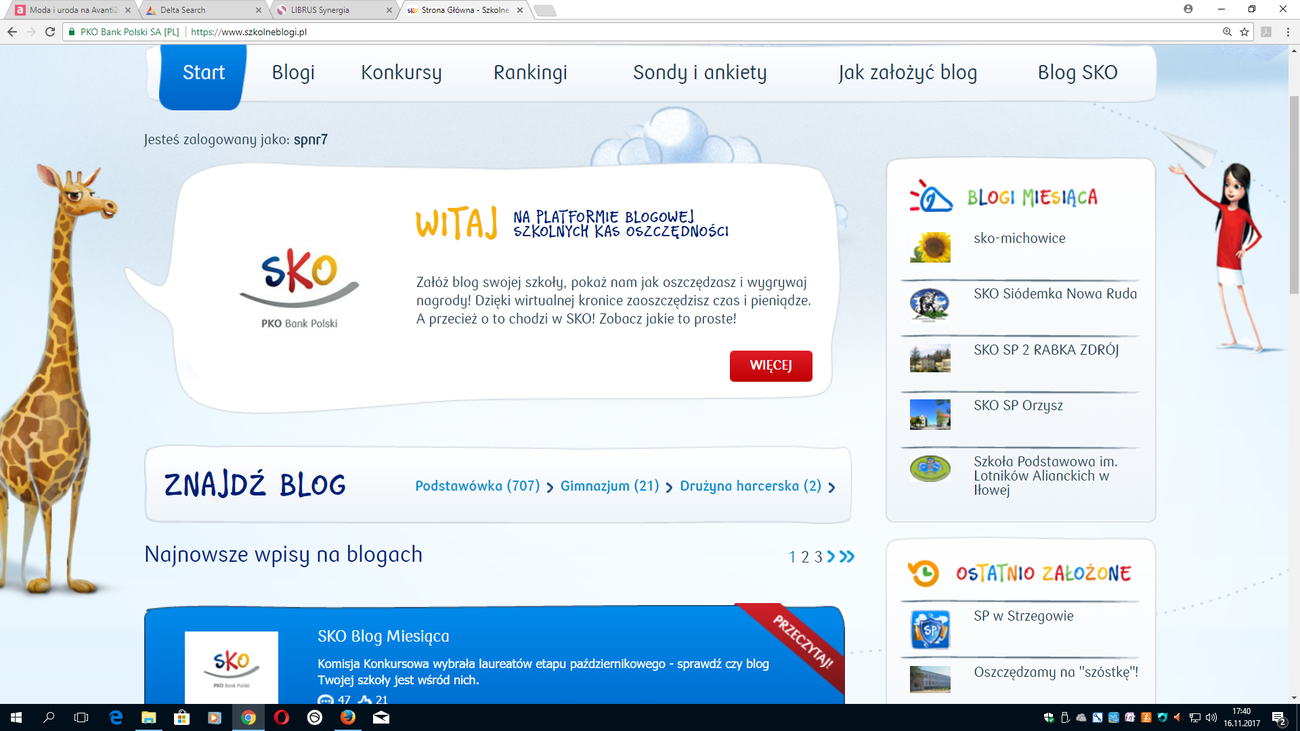Viewport: 1300px width, 731px height.
Task: Launch Firefox from the taskbar
Action: pos(347,718)
